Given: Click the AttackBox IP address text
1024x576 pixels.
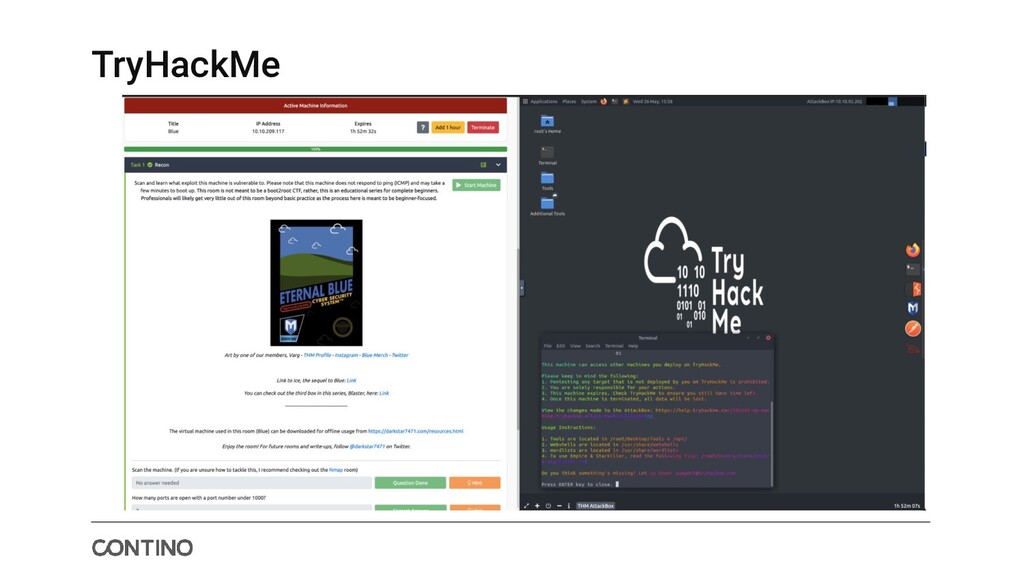Looking at the screenshot, I should pyautogui.click(x=834, y=101).
